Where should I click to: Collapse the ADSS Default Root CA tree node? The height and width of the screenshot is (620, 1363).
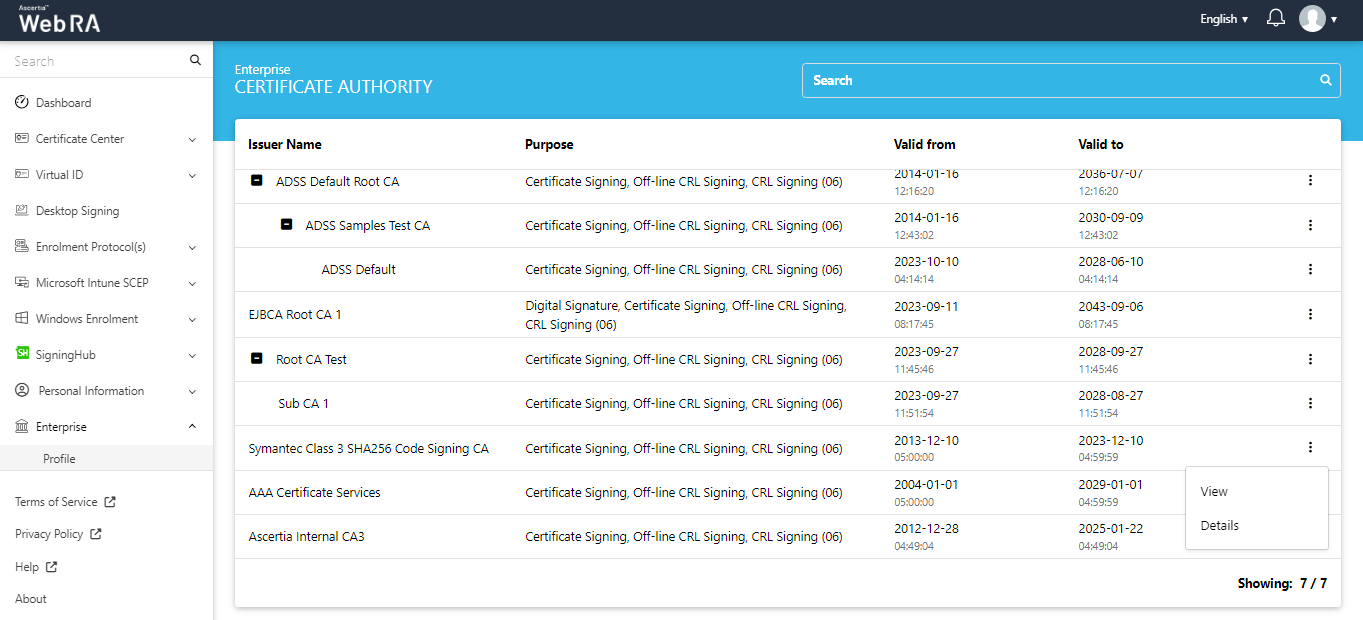(257, 182)
